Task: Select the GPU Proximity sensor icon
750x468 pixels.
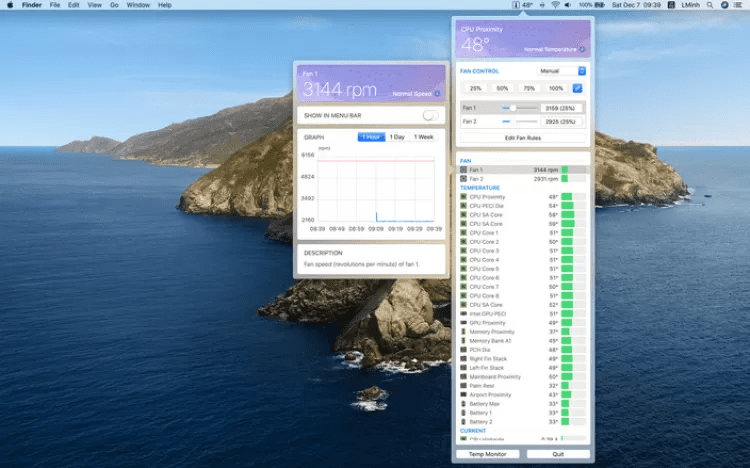Action: (463, 323)
